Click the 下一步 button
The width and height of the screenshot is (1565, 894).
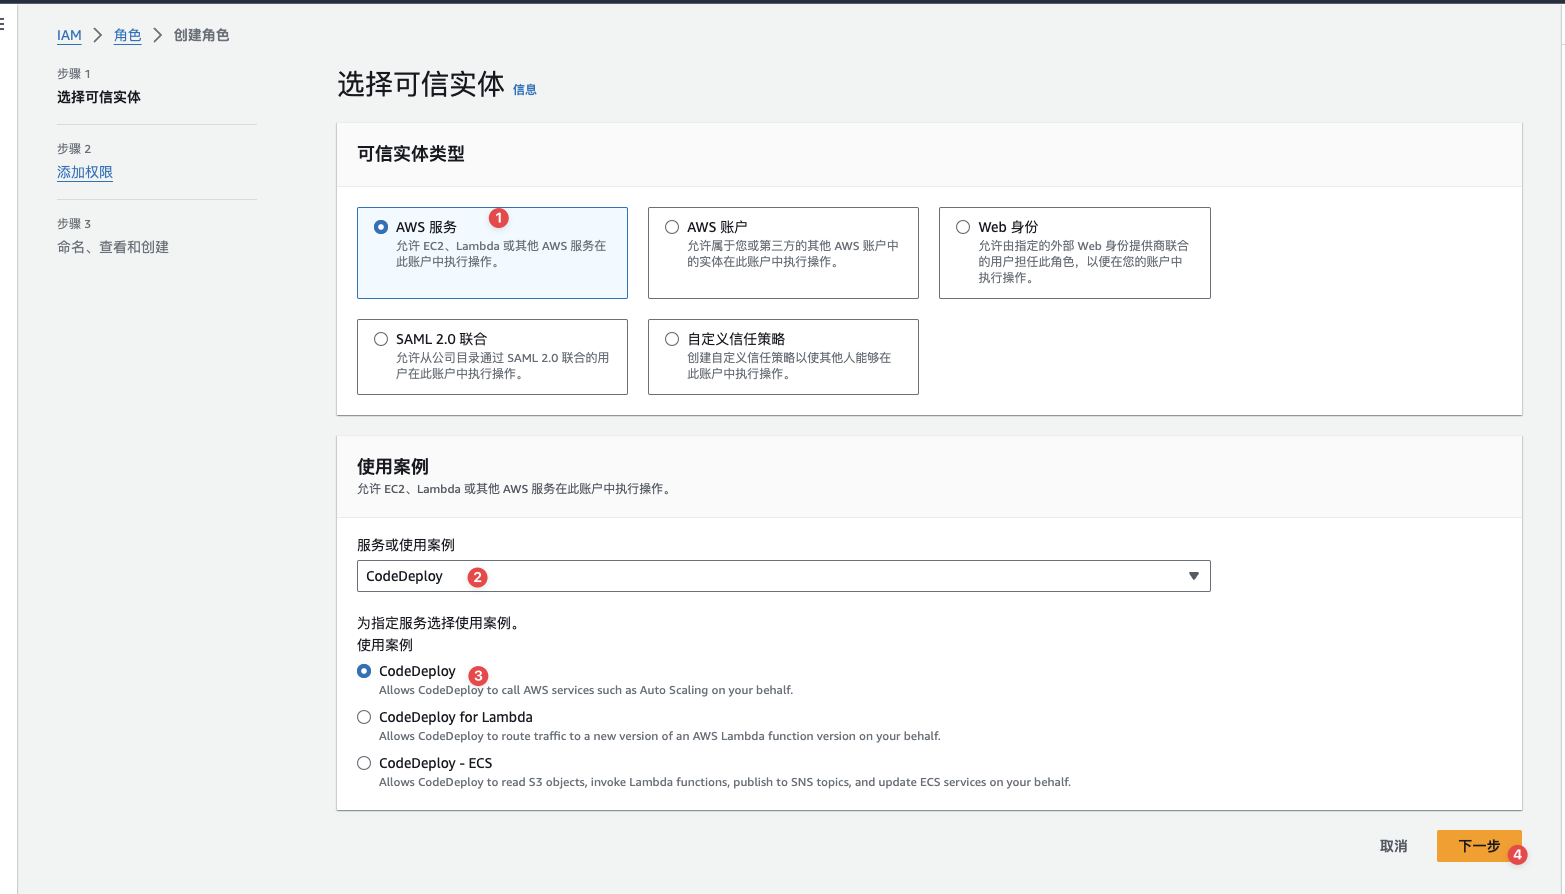[x=1479, y=846]
